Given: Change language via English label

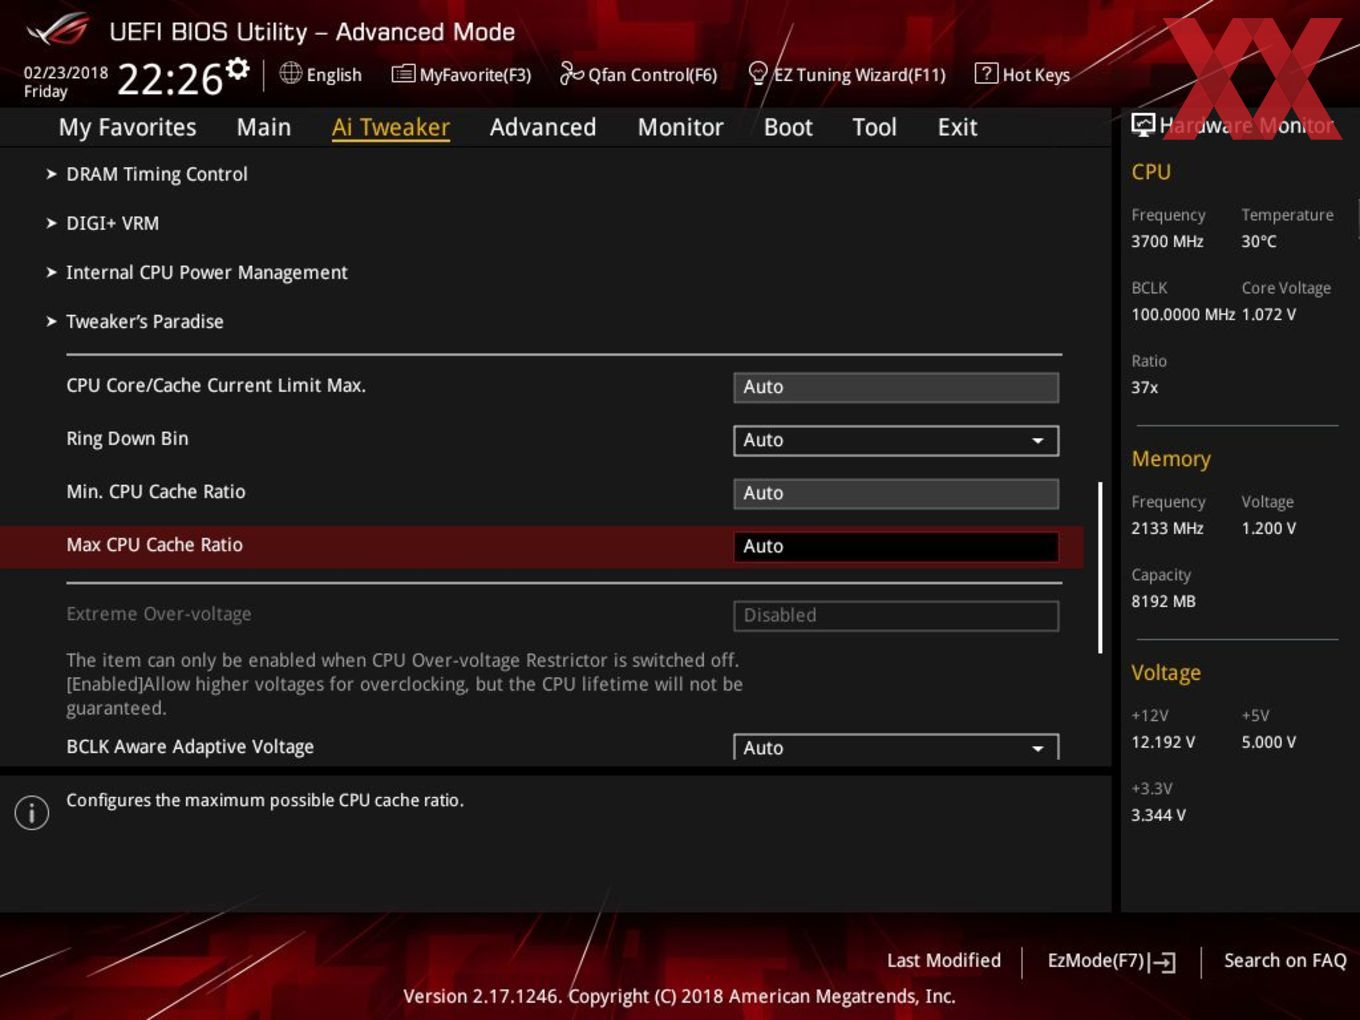Looking at the screenshot, I should click(334, 75).
